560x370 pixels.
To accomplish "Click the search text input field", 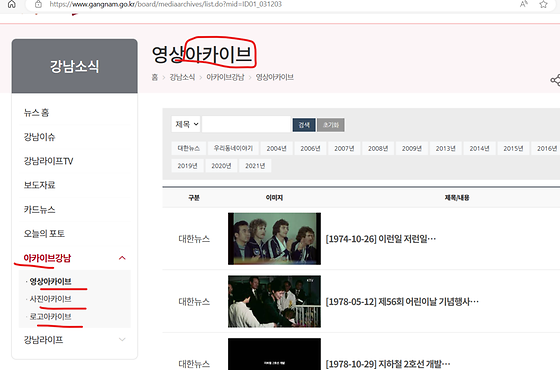I will pyautogui.click(x=246, y=124).
